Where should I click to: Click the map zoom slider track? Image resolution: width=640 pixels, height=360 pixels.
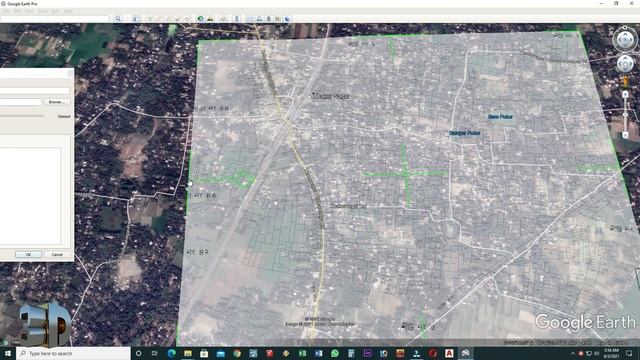pyautogui.click(x=625, y=115)
